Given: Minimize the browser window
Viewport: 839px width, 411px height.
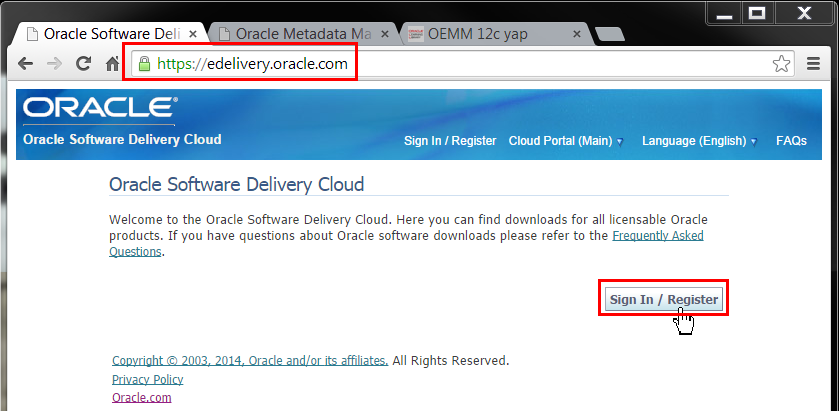Looking at the screenshot, I should coord(724,13).
